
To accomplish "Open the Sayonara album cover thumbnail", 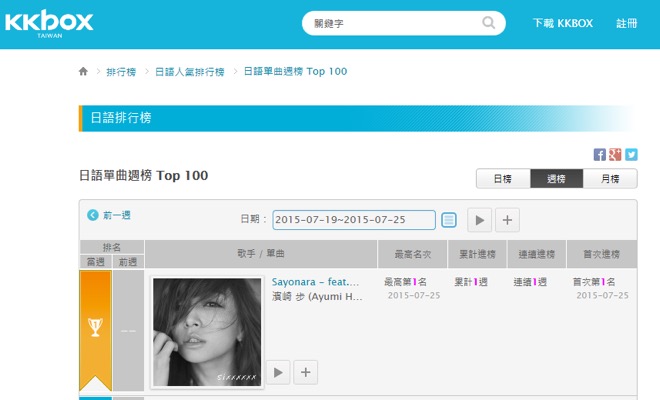I will click(x=207, y=332).
